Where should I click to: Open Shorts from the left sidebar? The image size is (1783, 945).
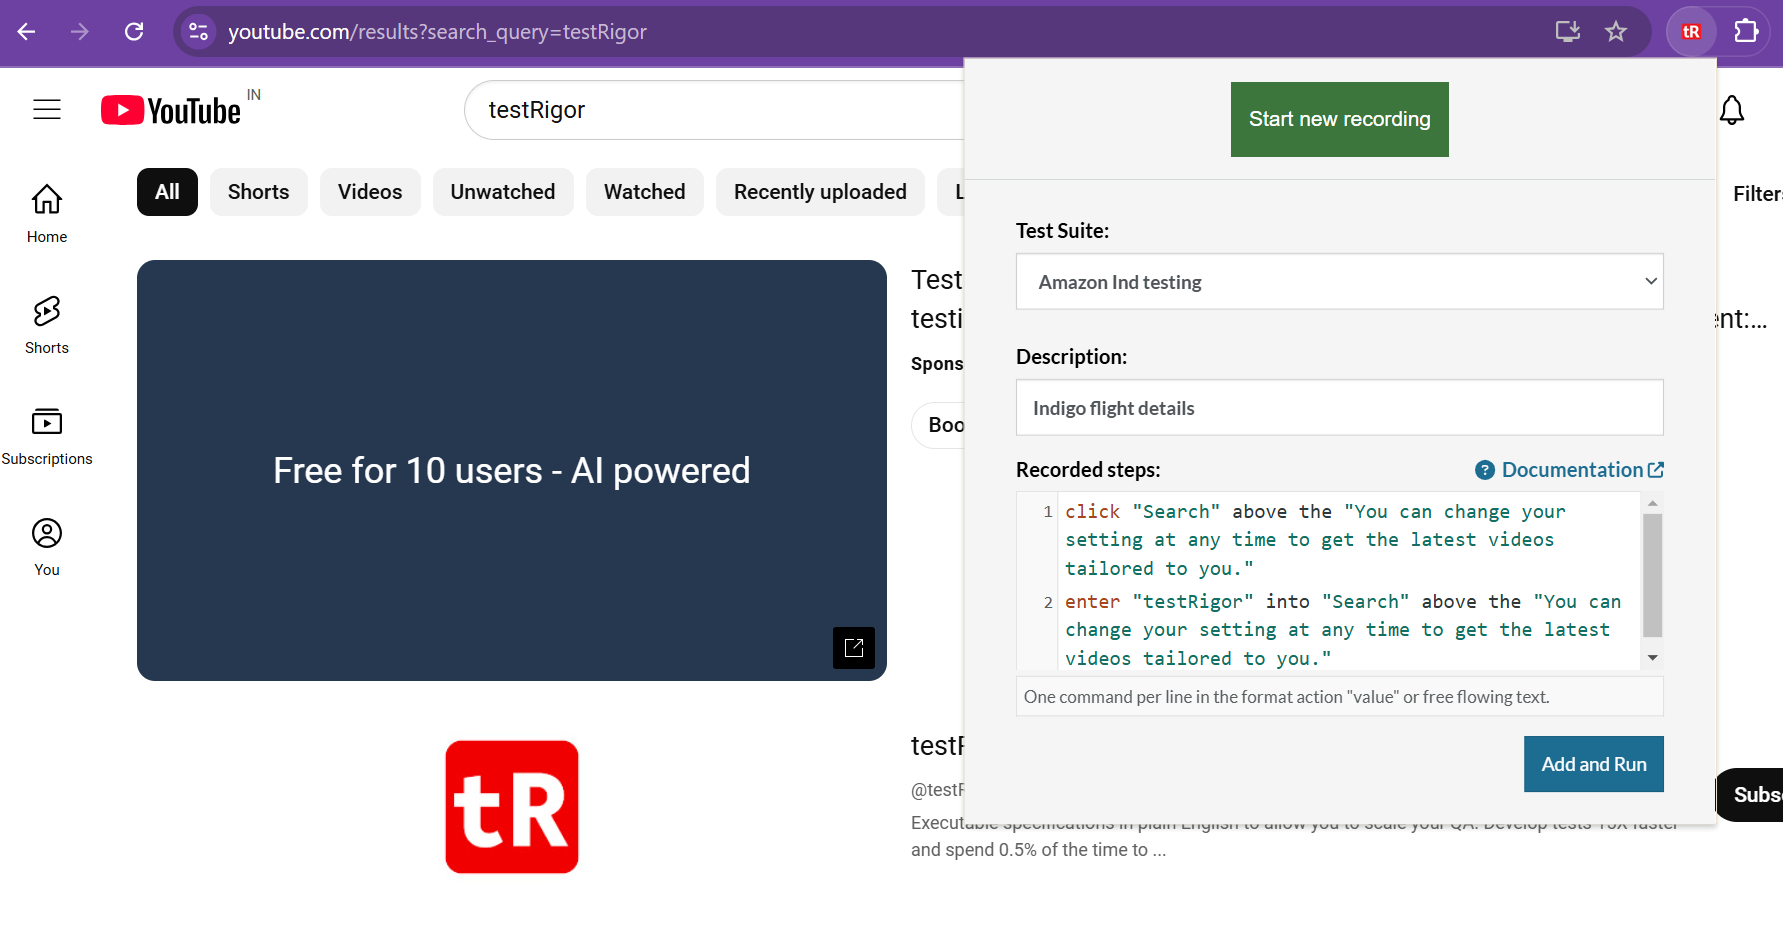point(47,324)
